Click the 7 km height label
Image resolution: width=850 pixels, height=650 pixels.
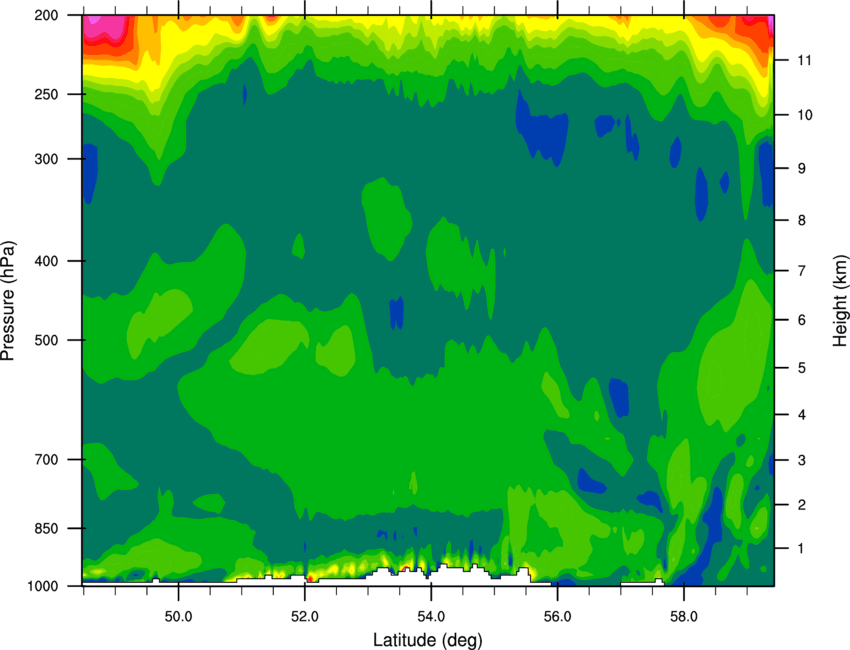[802, 271]
